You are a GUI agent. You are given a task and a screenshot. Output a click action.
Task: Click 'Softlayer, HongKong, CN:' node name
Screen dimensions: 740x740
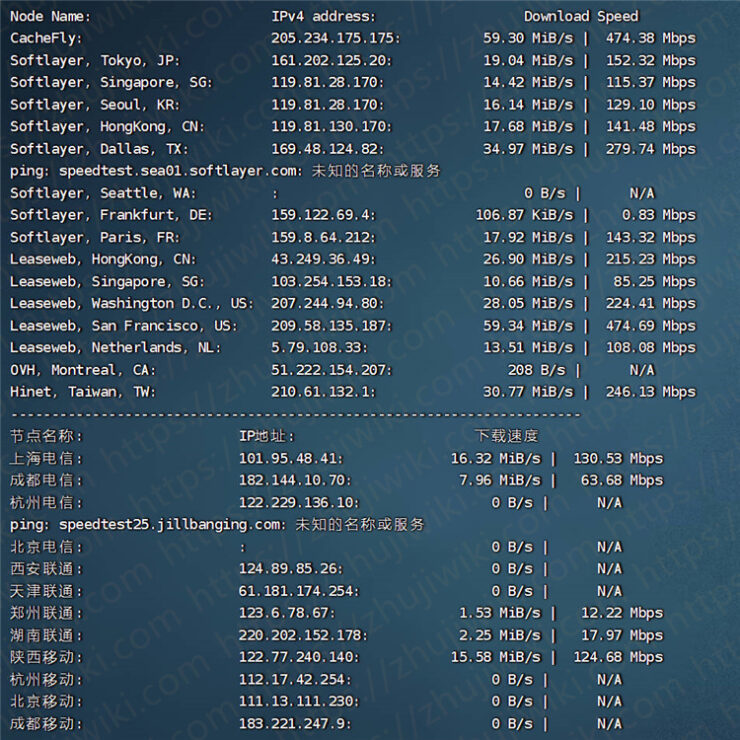(107, 126)
